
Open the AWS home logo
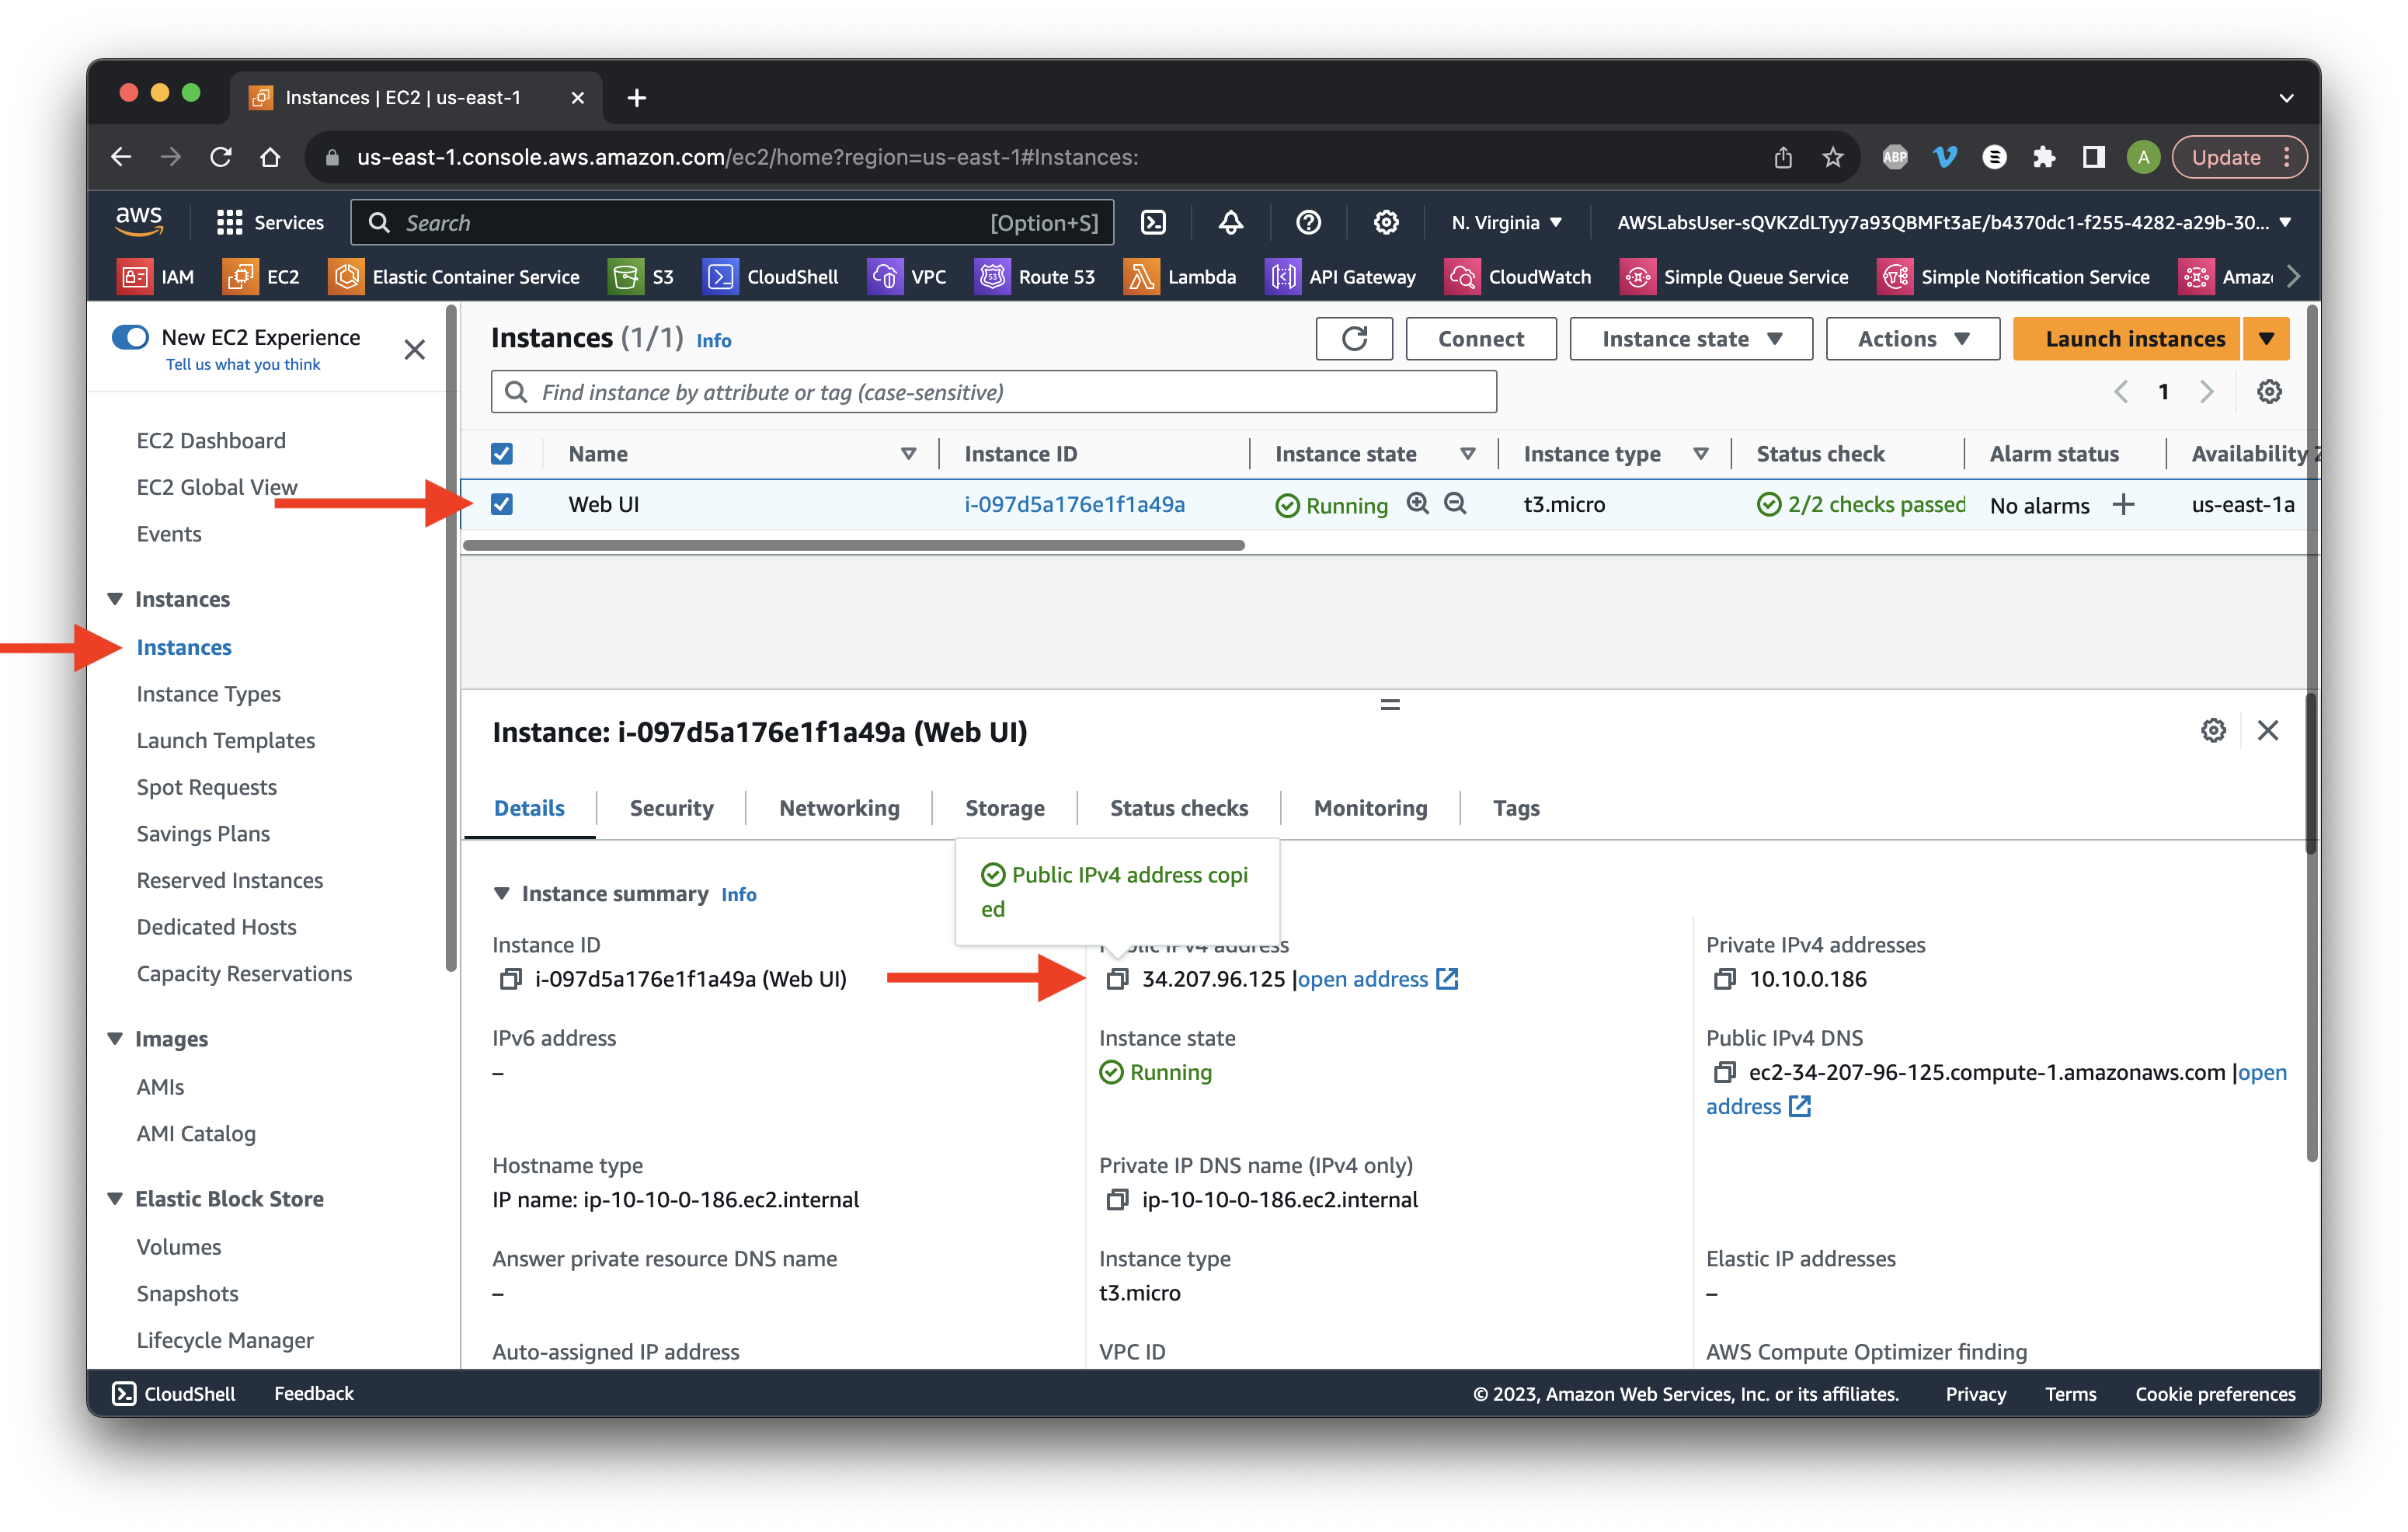pos(139,221)
